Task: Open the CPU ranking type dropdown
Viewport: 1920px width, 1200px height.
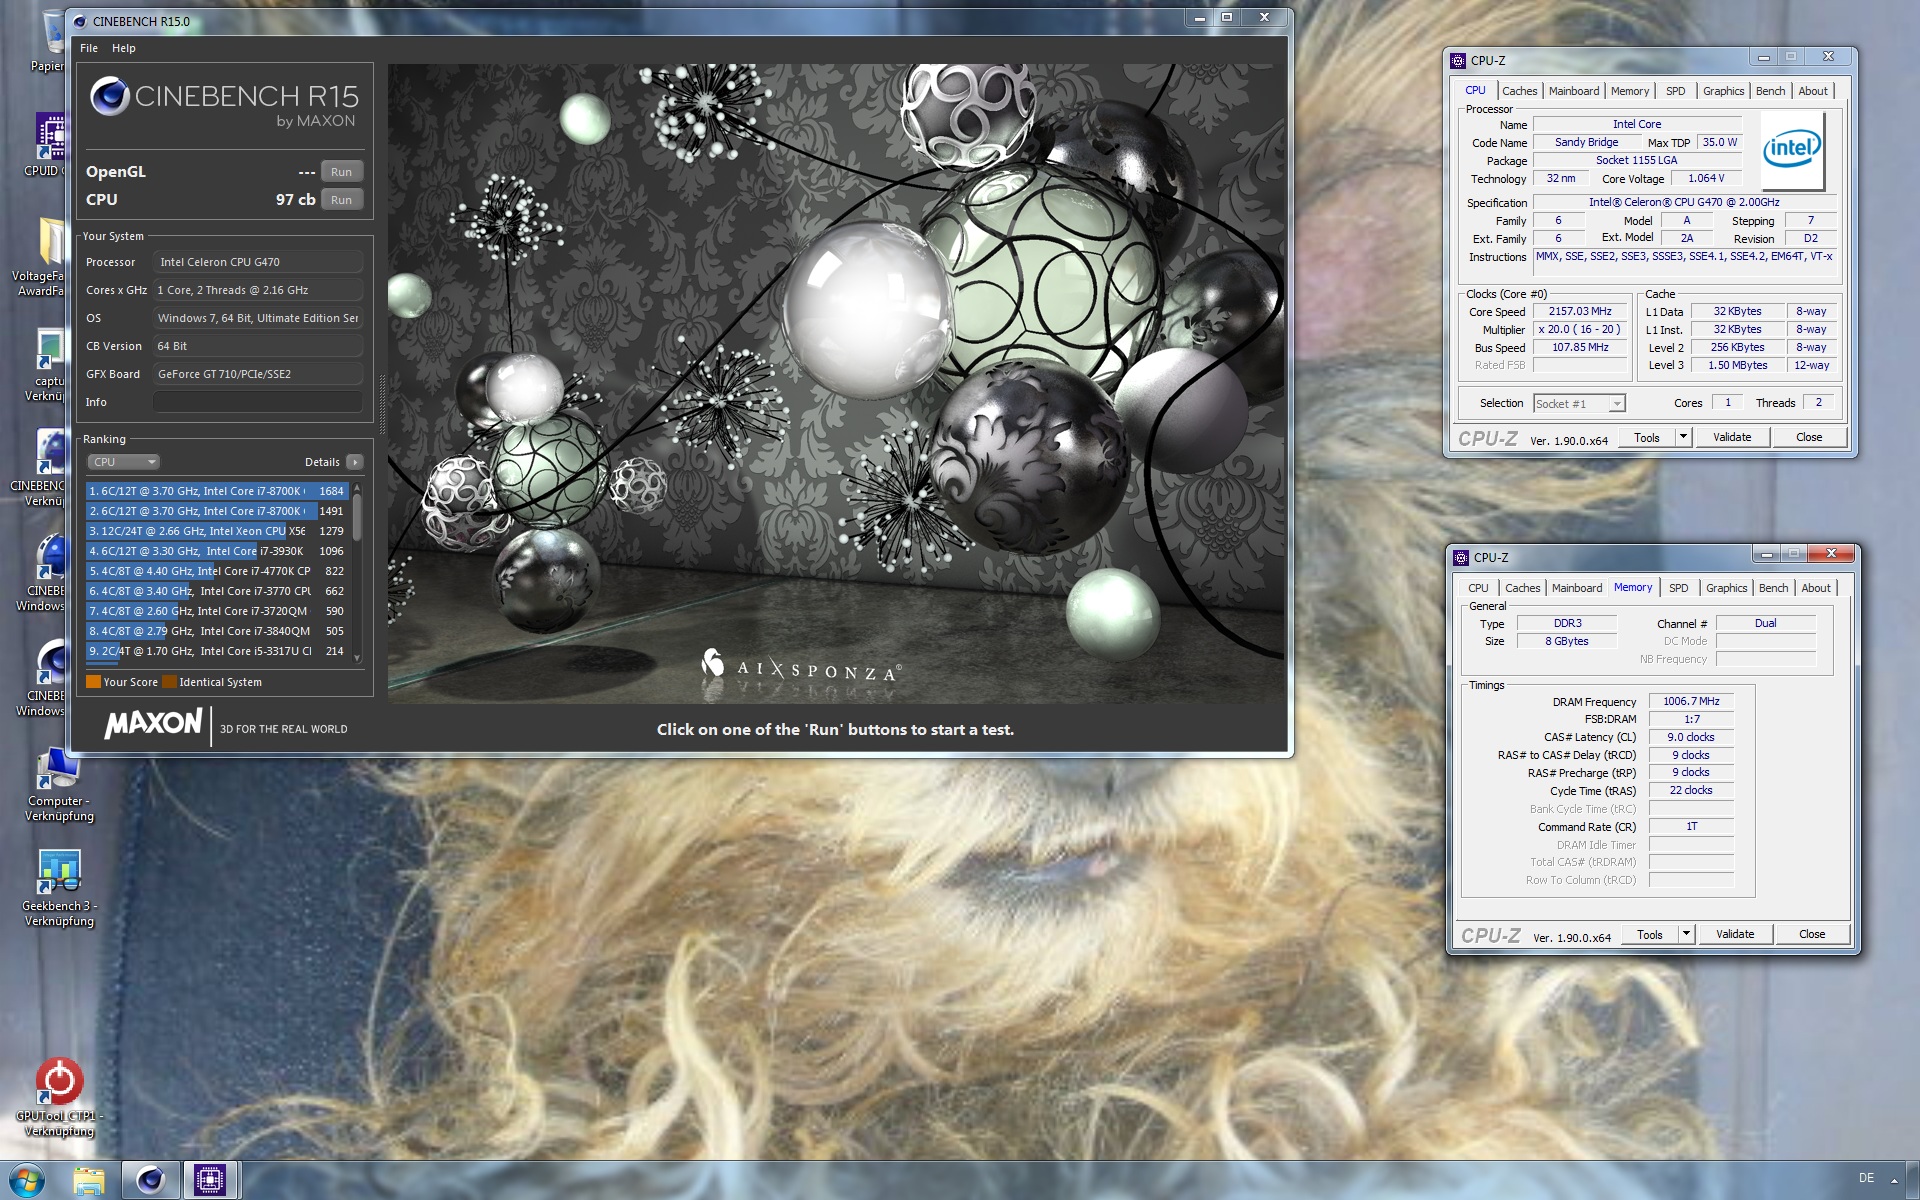Action: [123, 462]
